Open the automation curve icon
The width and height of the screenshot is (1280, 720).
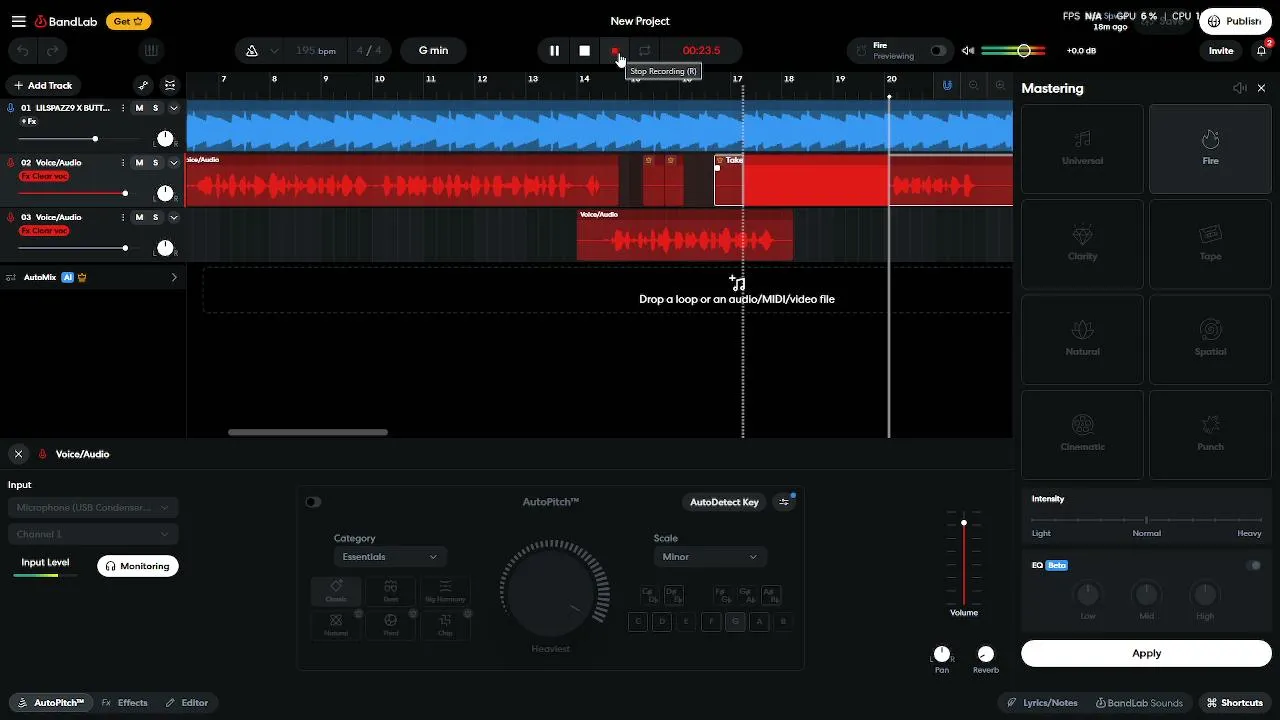coord(143,86)
